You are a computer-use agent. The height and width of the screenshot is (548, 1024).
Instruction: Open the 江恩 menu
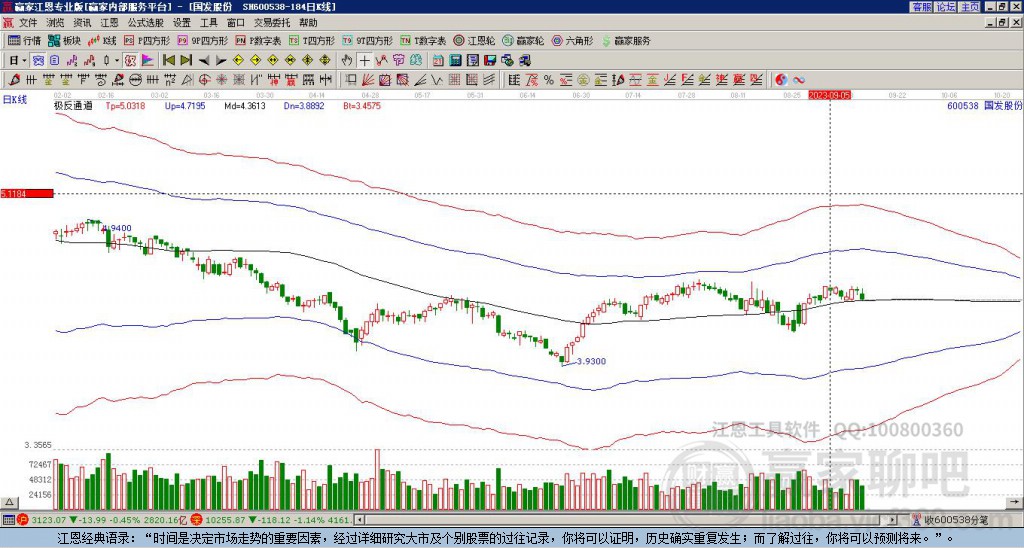(109, 23)
